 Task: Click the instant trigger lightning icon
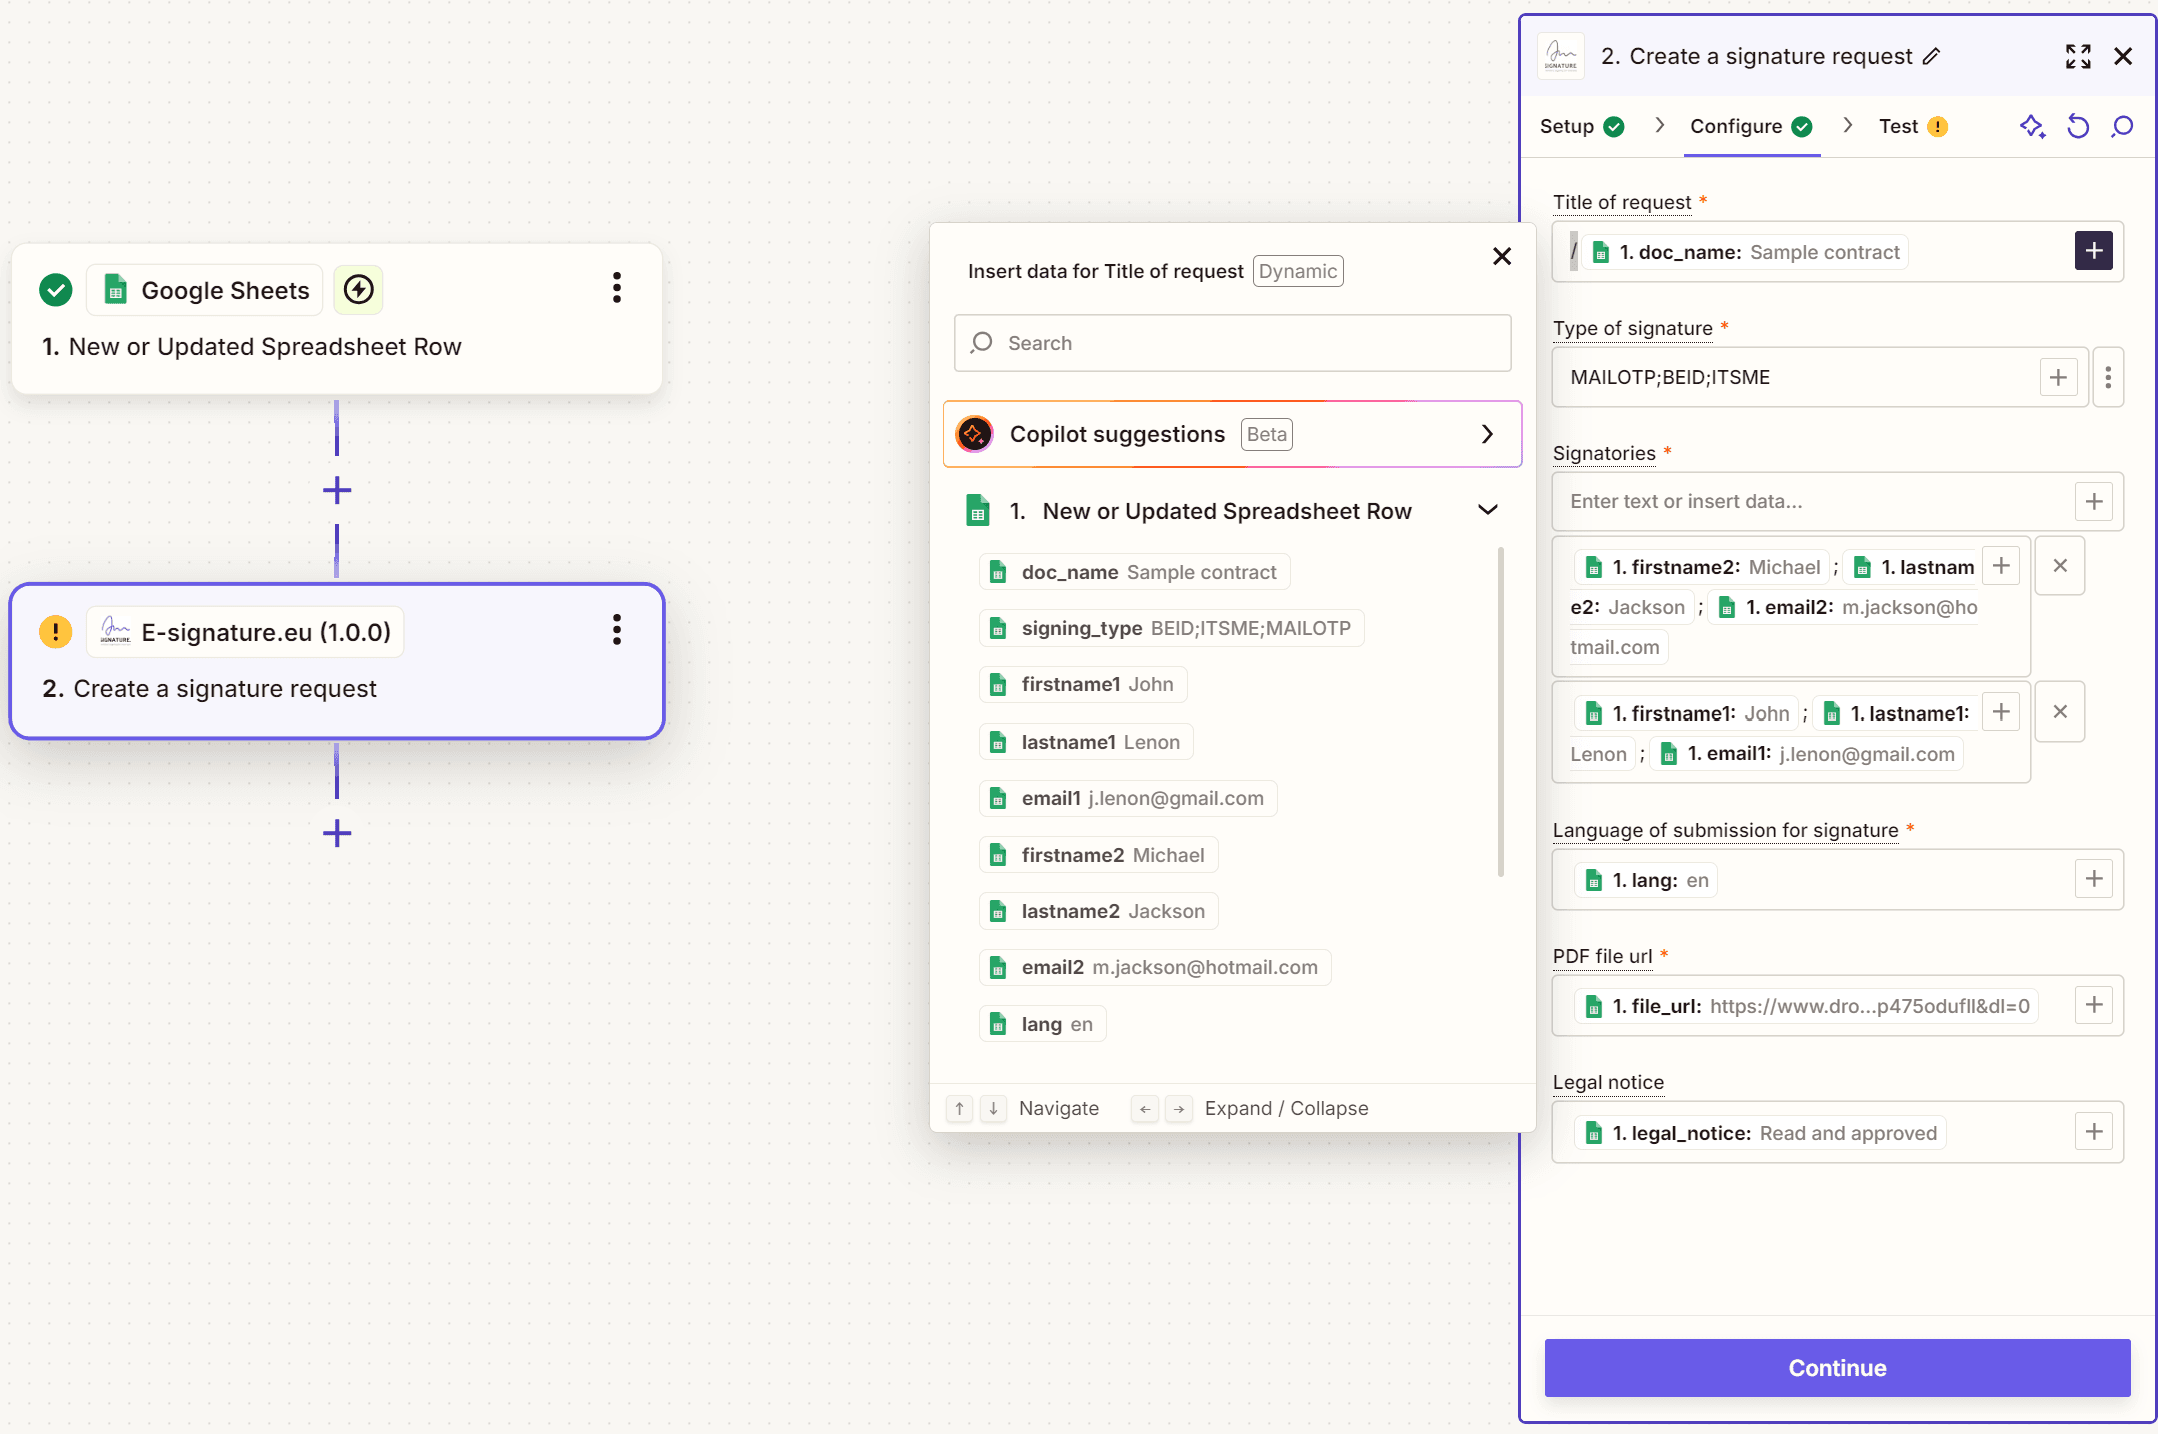(358, 290)
